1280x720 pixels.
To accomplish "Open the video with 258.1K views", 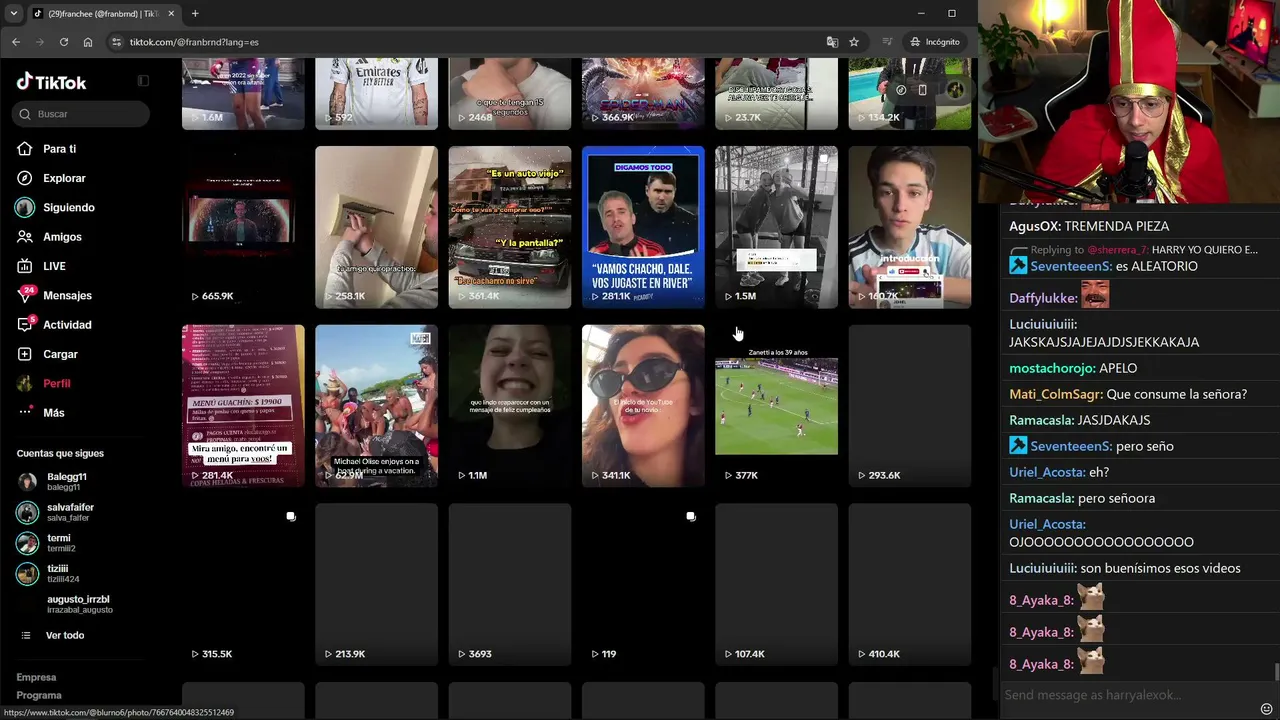I will pos(376,227).
